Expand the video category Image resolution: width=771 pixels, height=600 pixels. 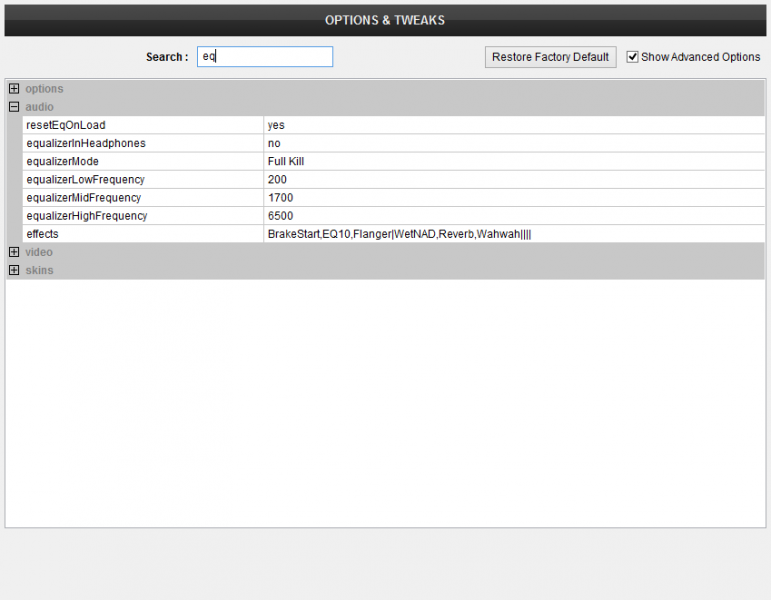click(14, 252)
